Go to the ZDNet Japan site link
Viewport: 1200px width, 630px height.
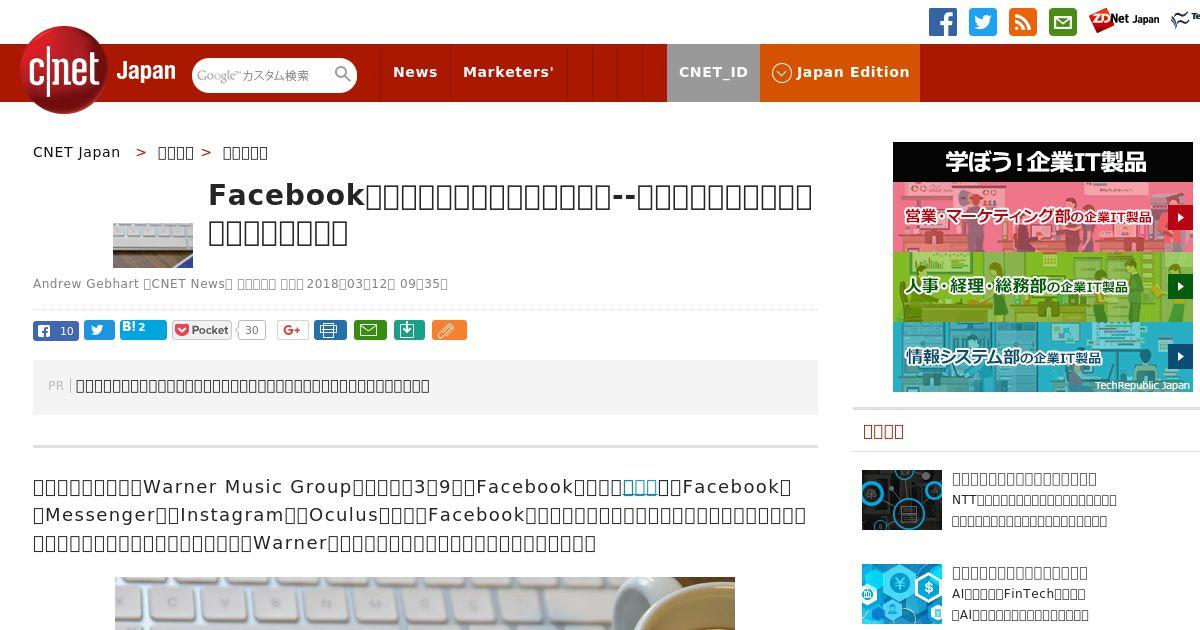click(1124, 20)
